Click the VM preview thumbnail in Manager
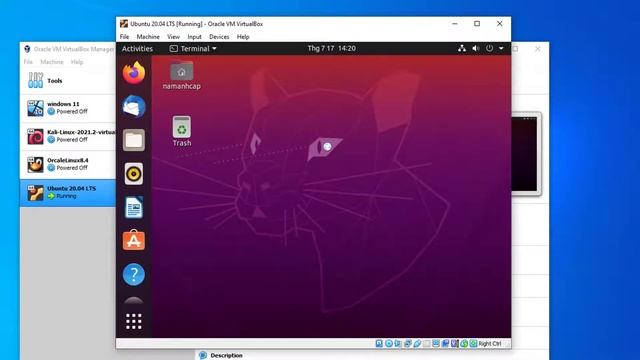 tap(526, 154)
